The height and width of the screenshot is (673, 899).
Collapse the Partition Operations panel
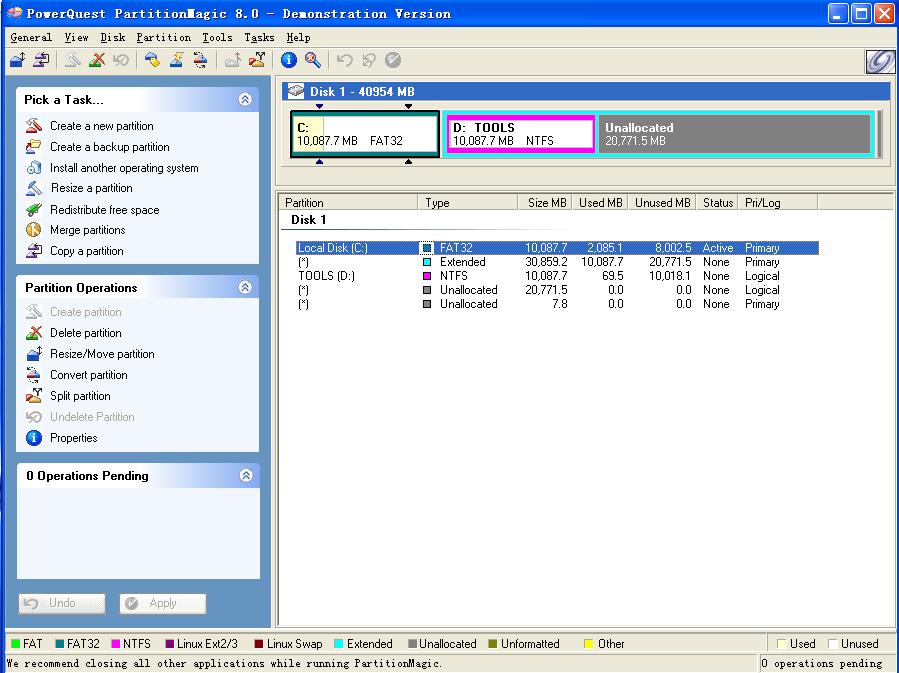[245, 287]
